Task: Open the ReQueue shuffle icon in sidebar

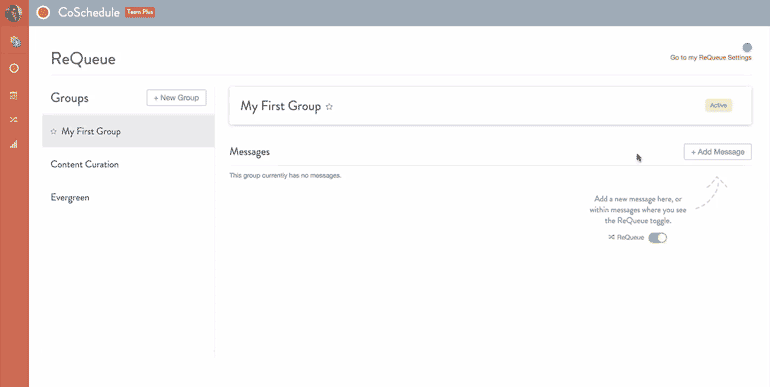Action: pos(14,119)
